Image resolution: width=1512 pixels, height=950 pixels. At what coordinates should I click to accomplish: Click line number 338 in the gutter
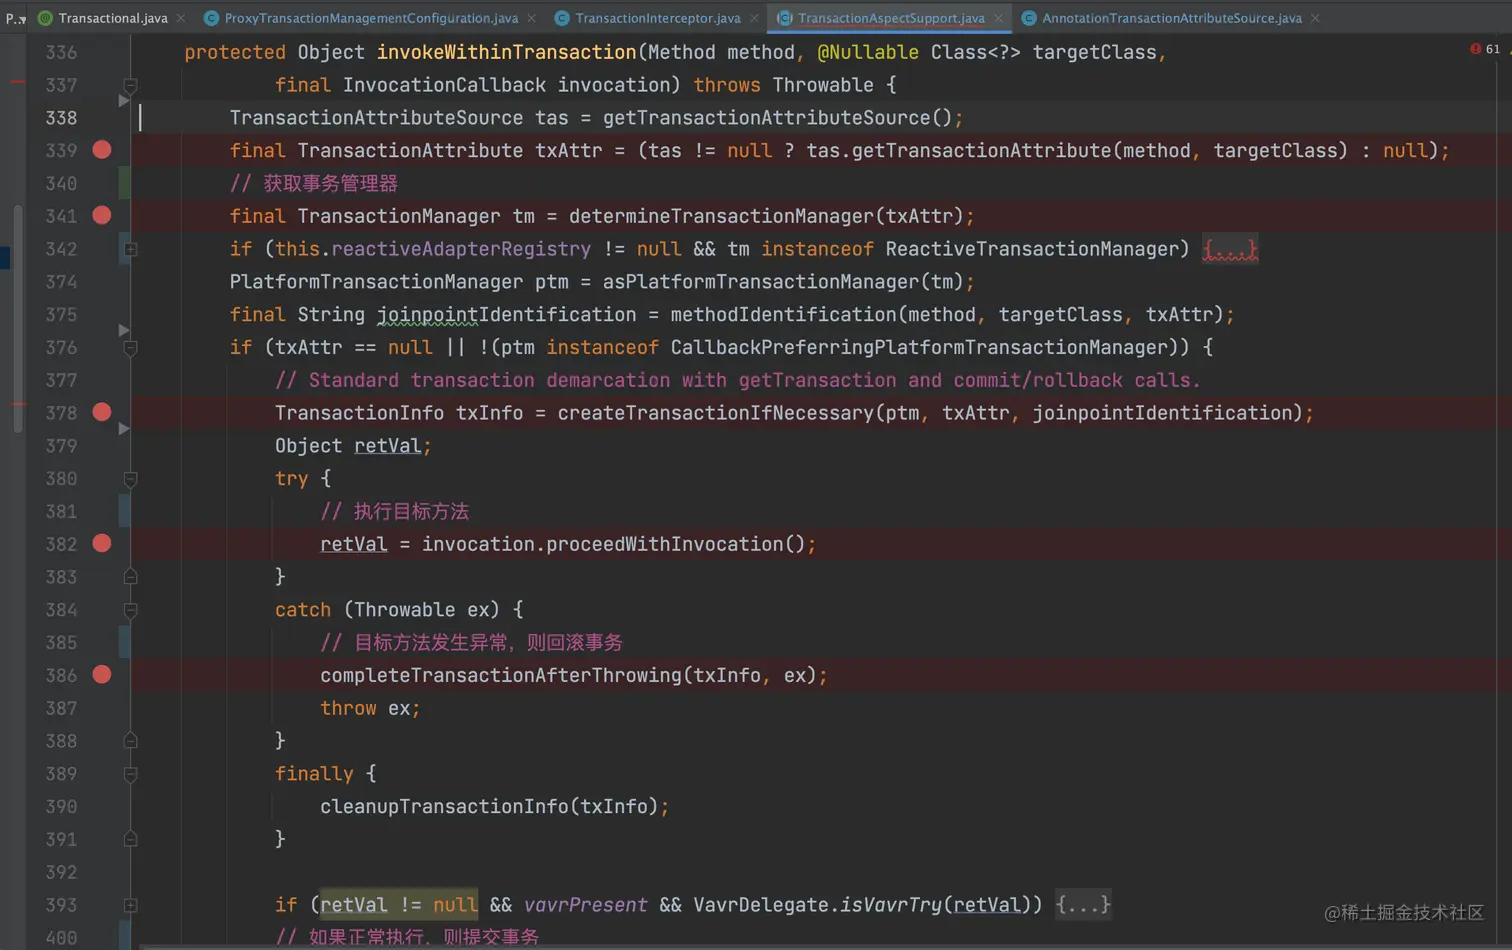click(61, 118)
